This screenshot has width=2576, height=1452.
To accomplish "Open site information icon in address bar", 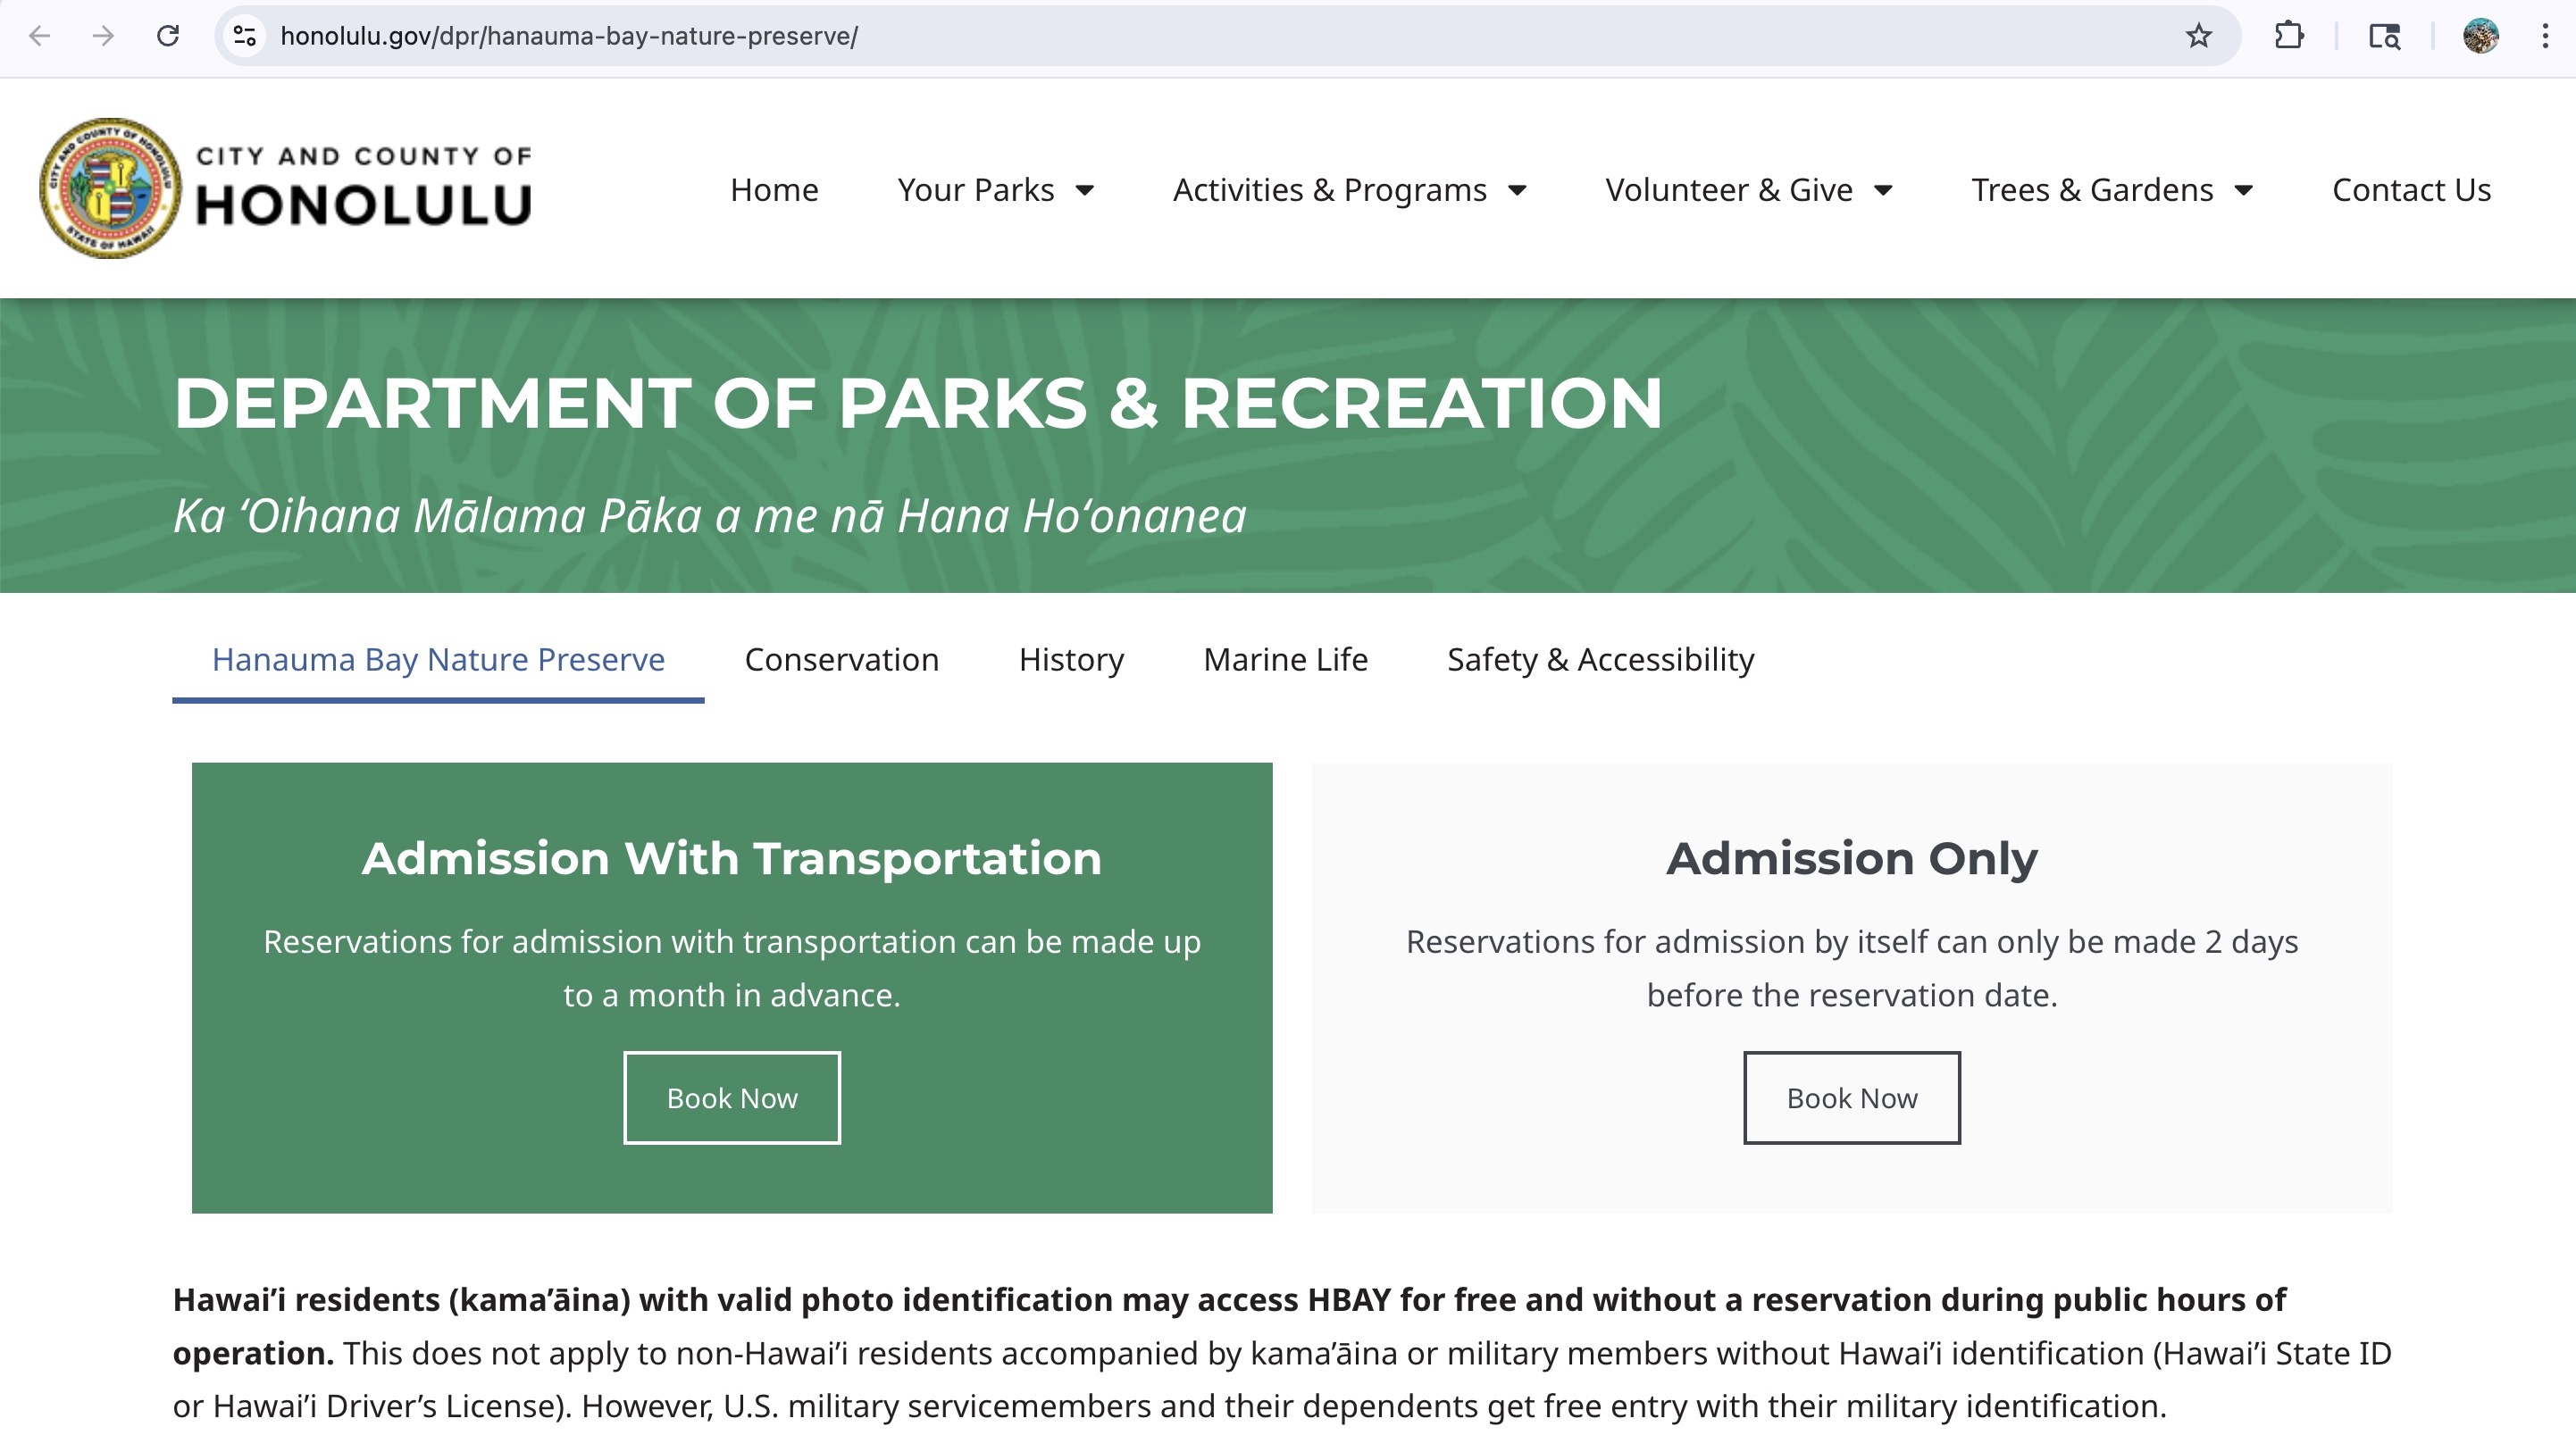I will point(245,36).
